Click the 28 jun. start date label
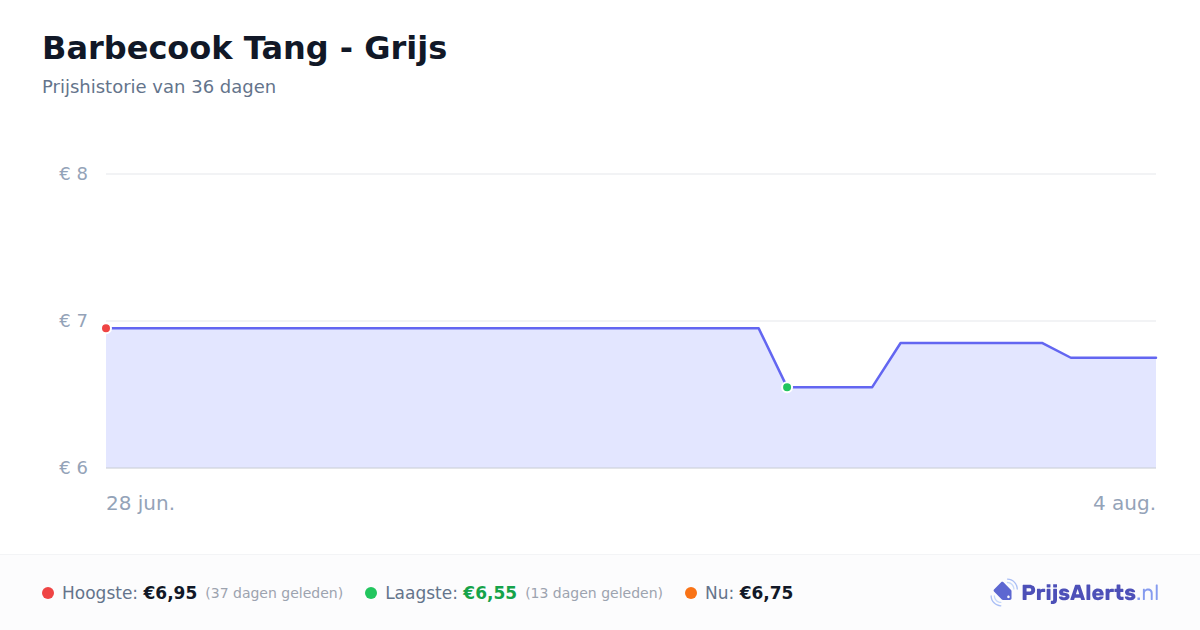This screenshot has height=630, width=1200. click(141, 503)
